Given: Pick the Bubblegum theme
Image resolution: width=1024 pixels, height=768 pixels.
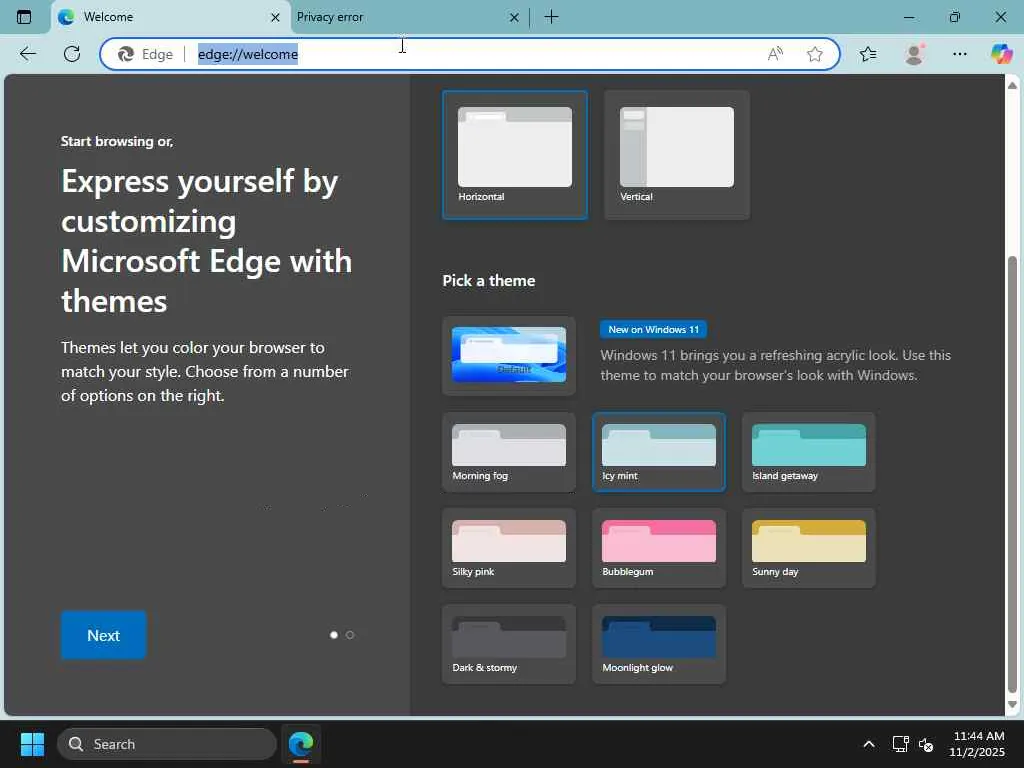Looking at the screenshot, I should point(658,548).
